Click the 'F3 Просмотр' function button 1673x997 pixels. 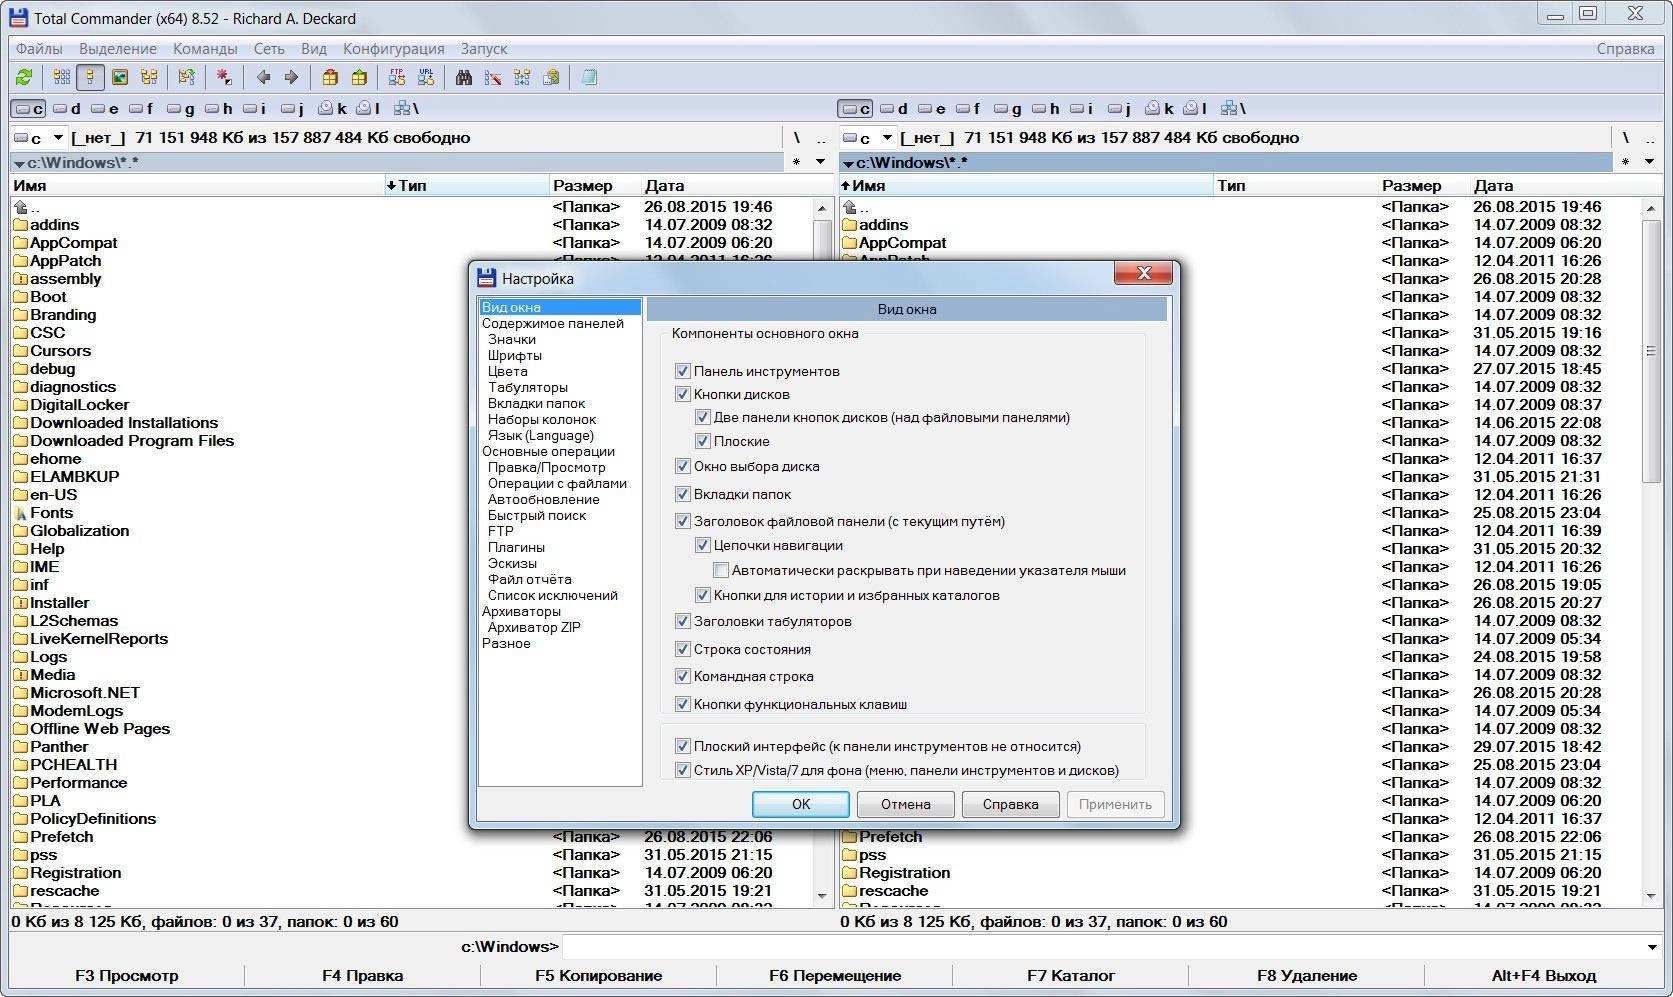tap(127, 975)
